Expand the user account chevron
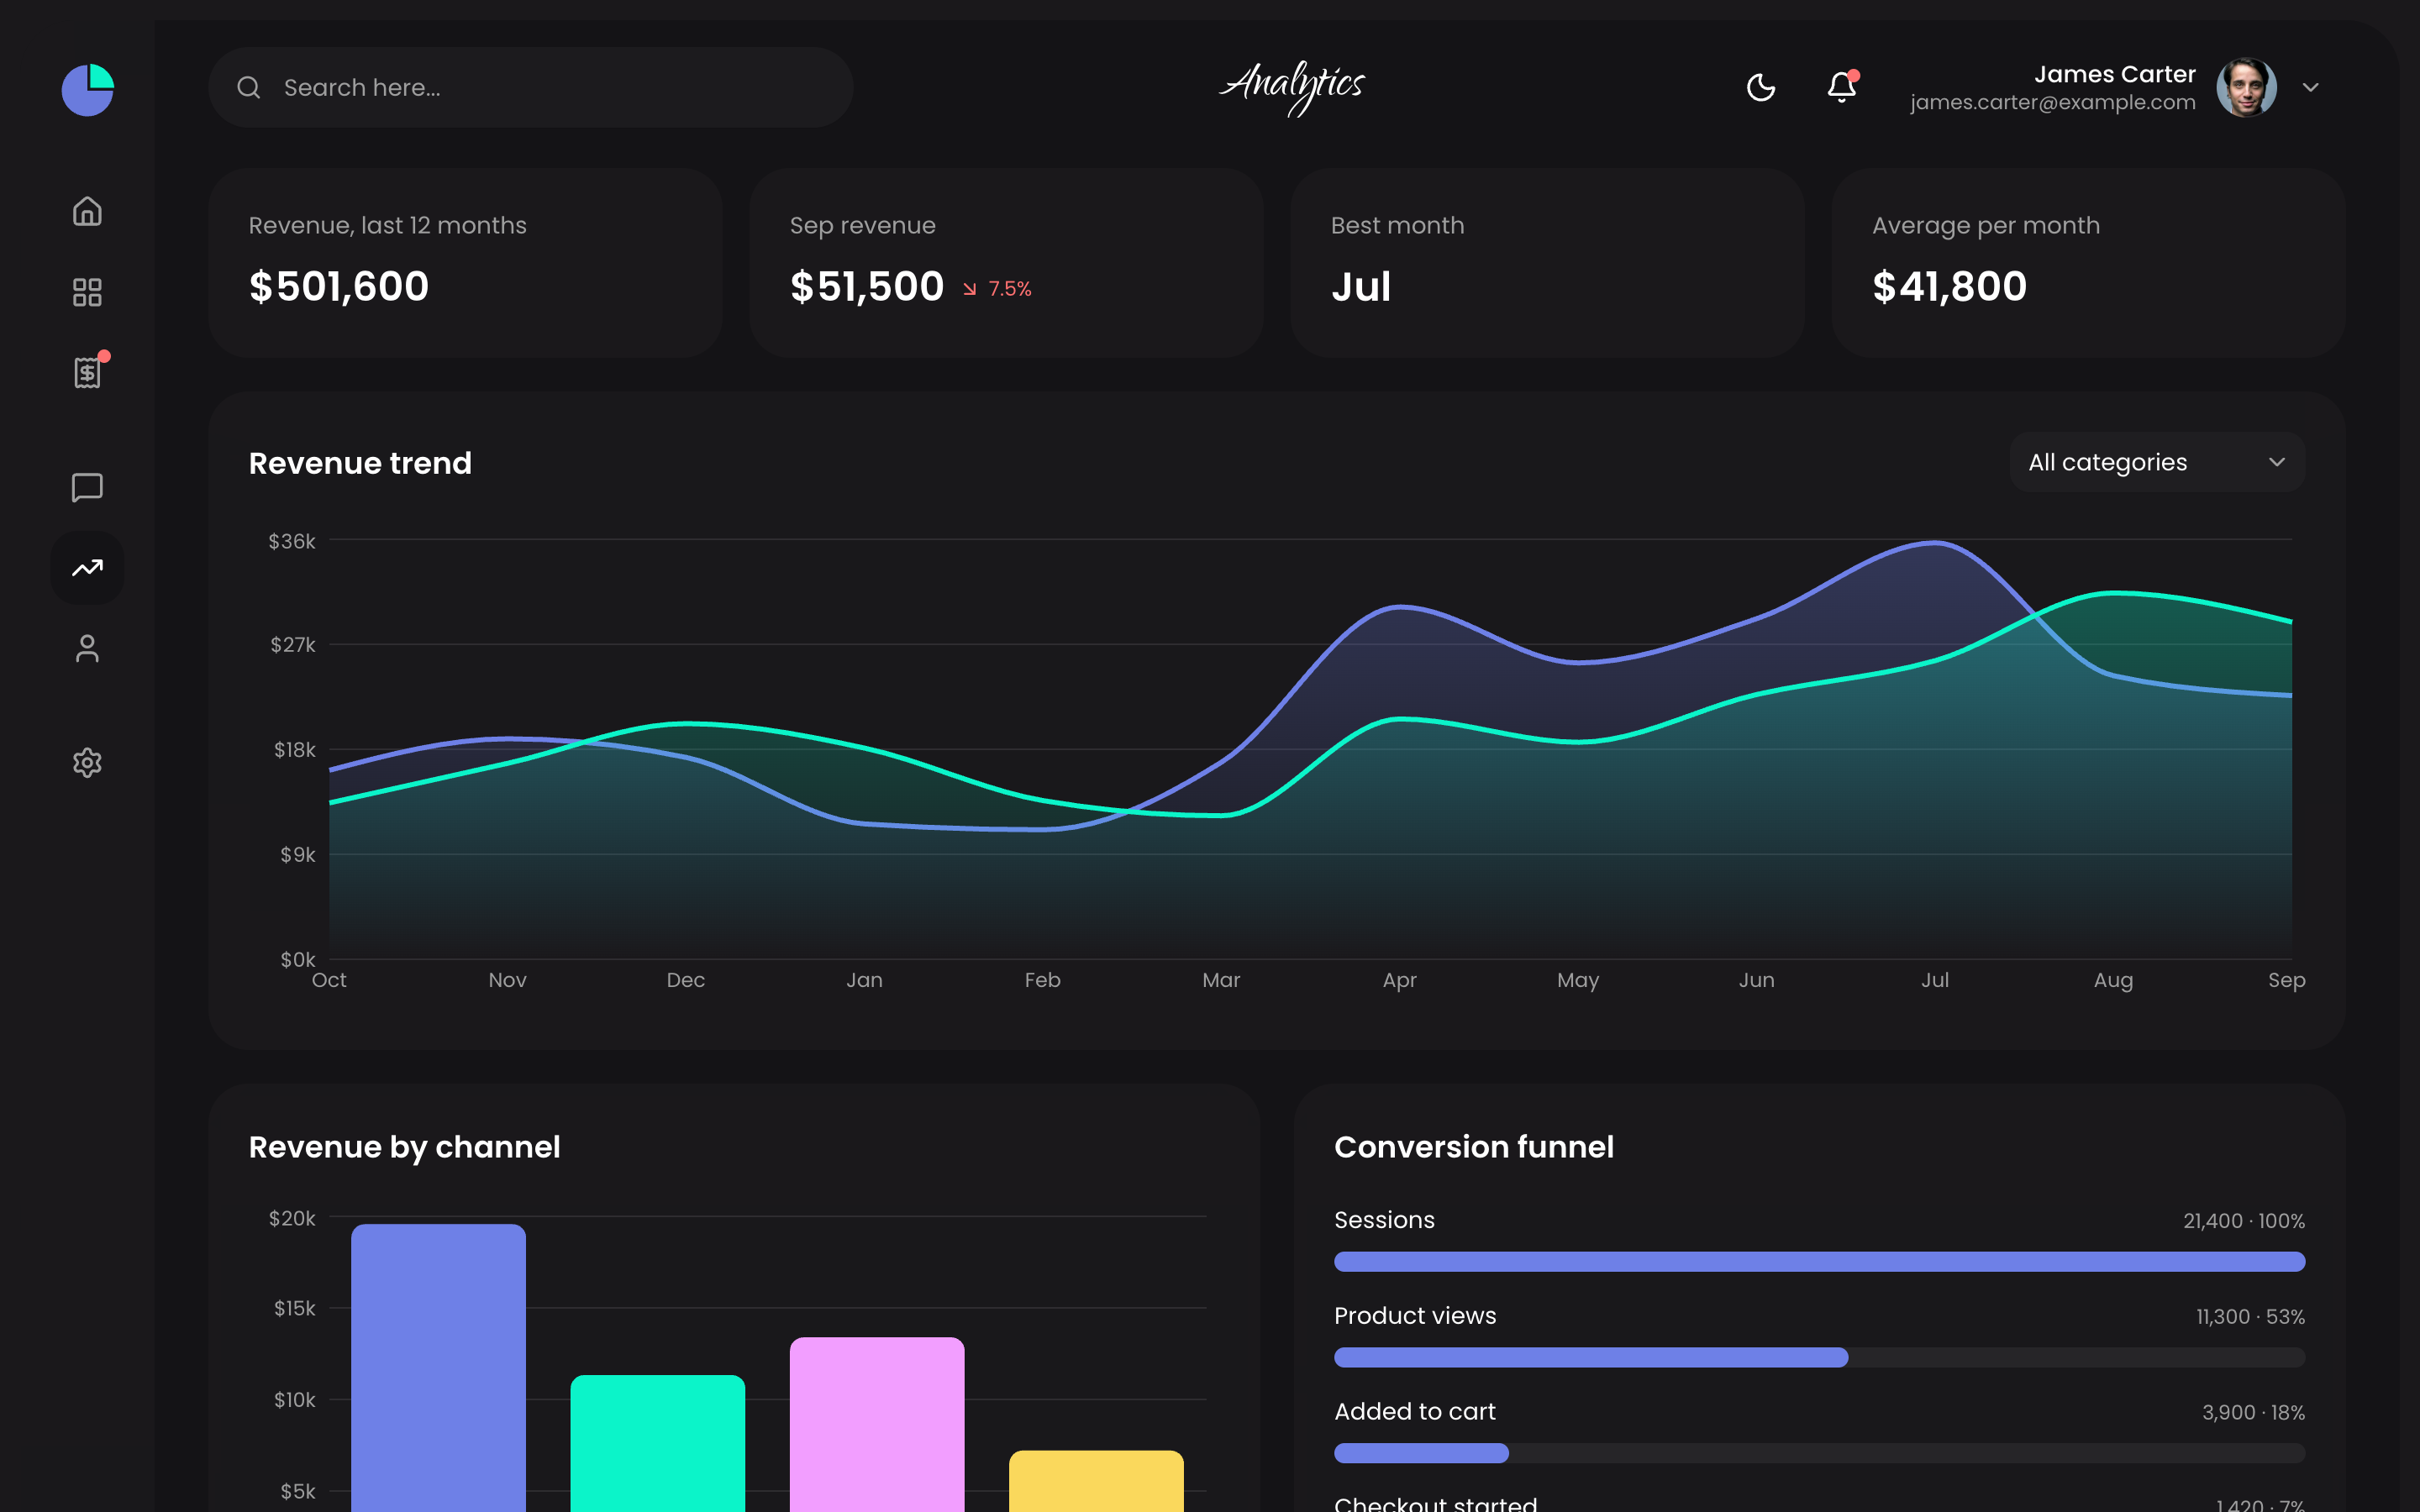2420x1512 pixels. point(2311,87)
